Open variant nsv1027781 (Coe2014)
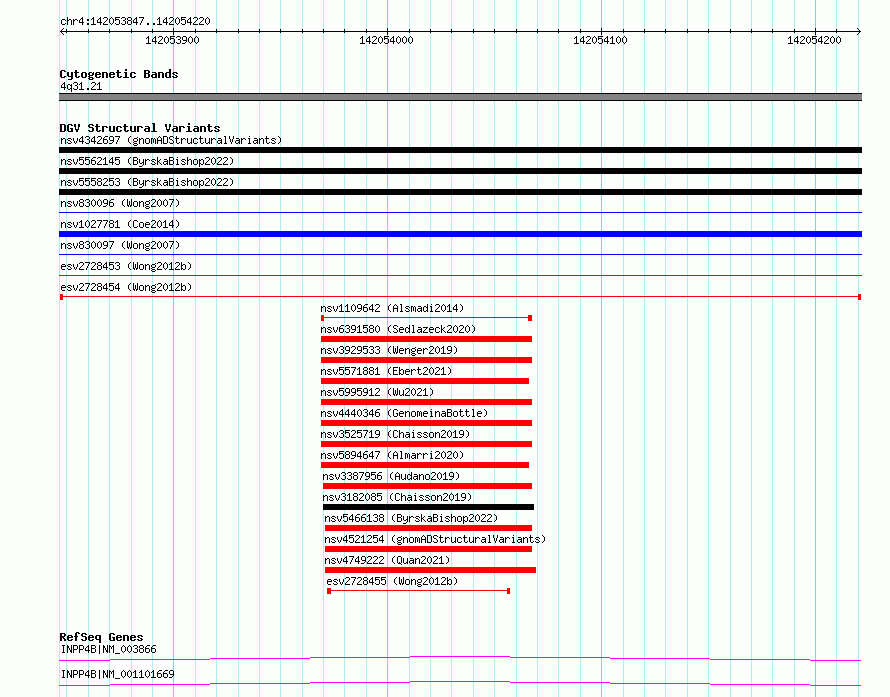890x697 pixels. click(x=120, y=224)
